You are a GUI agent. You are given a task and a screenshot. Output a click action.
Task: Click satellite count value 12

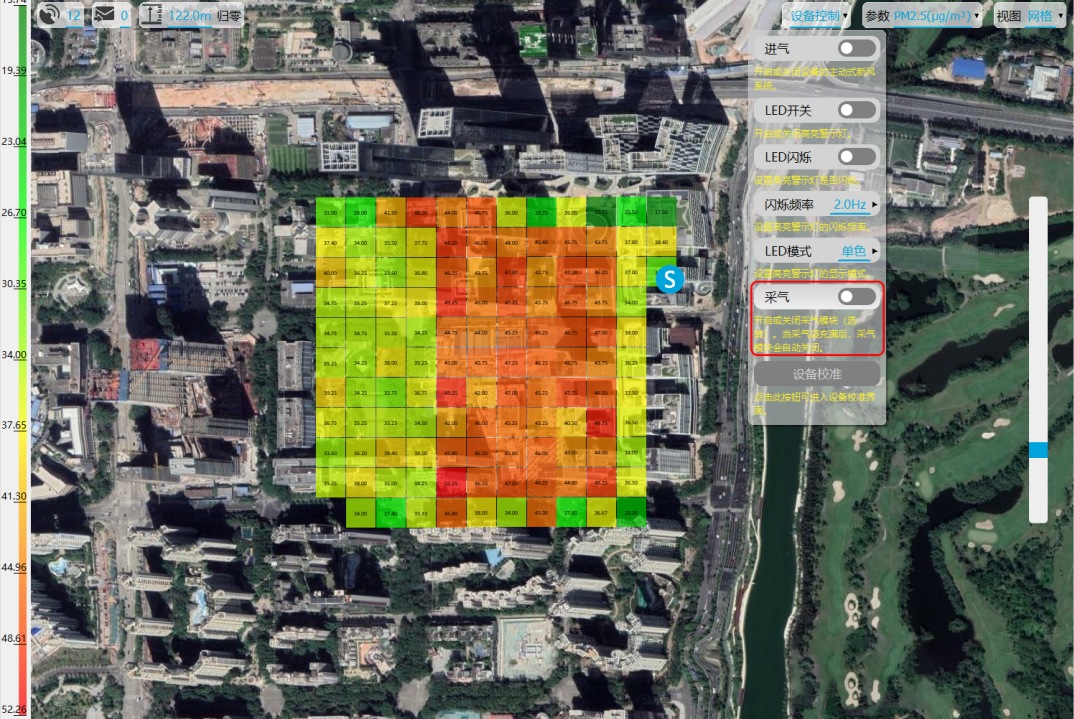pos(73,15)
